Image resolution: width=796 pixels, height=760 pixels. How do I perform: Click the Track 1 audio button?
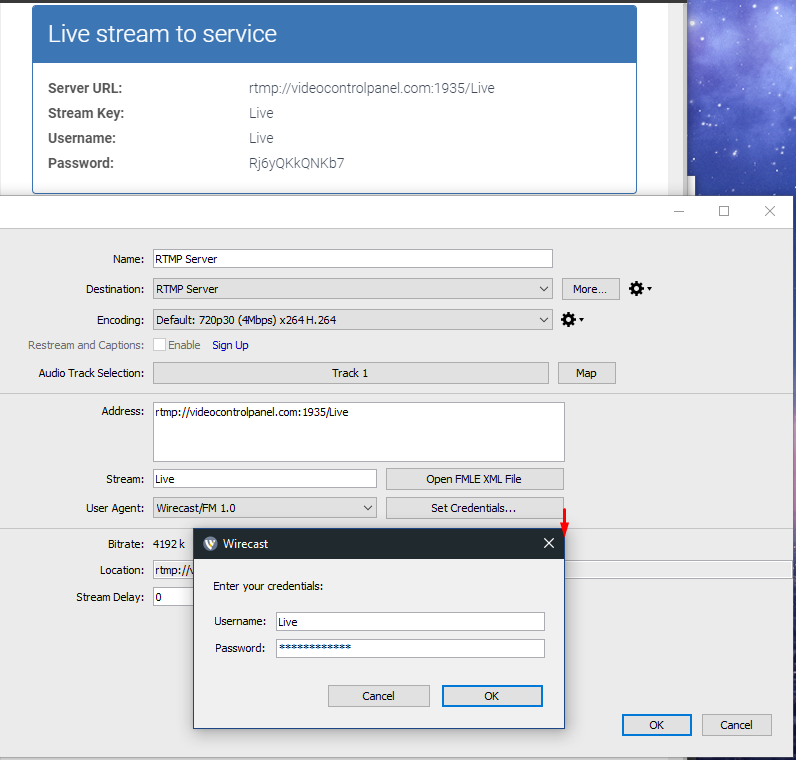351,373
